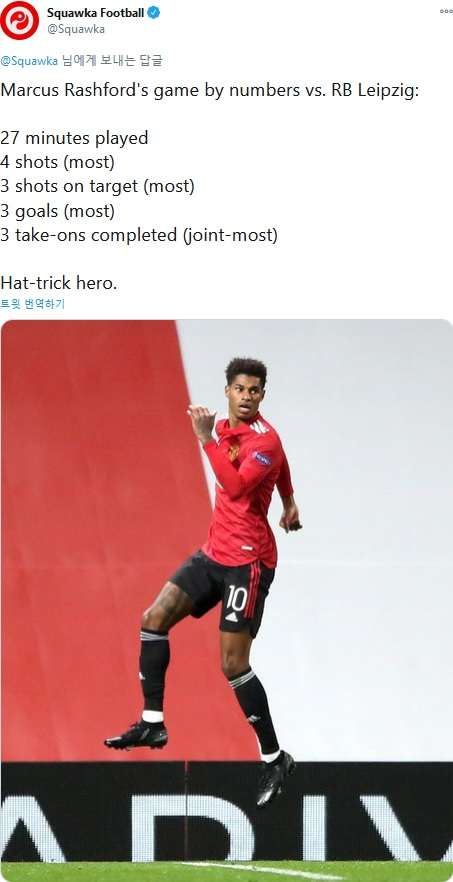Click the gray @Squawka handle under name
Viewport: 453px width, 882px height.
[75, 30]
